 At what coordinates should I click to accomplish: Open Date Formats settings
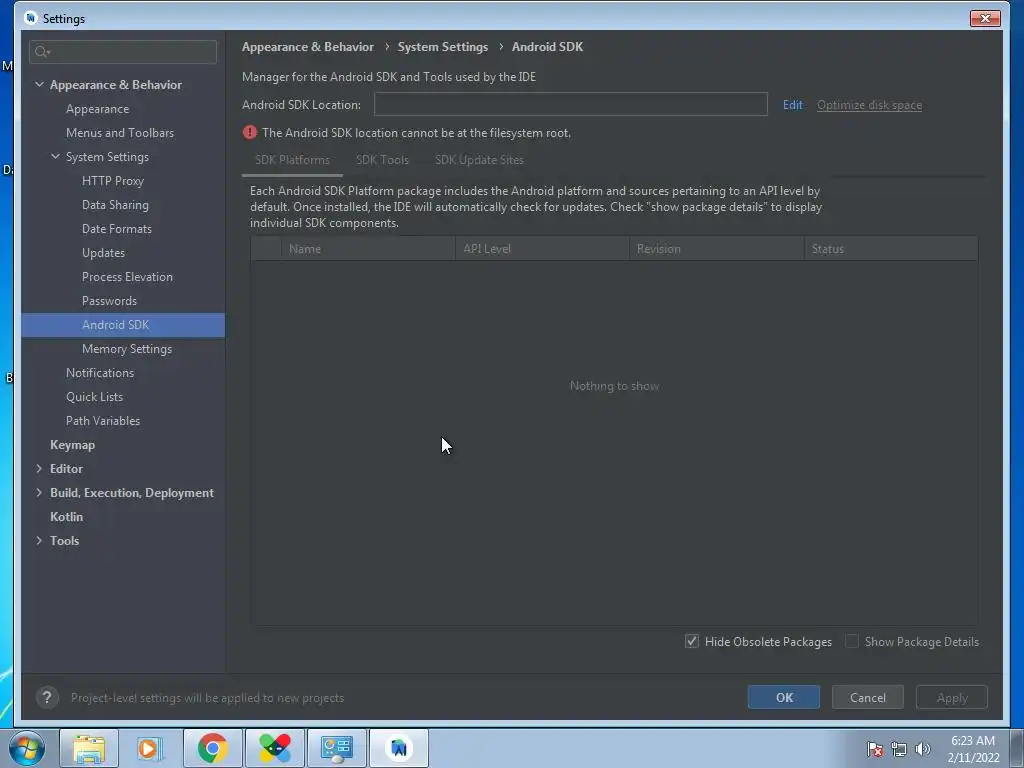[x=116, y=229]
